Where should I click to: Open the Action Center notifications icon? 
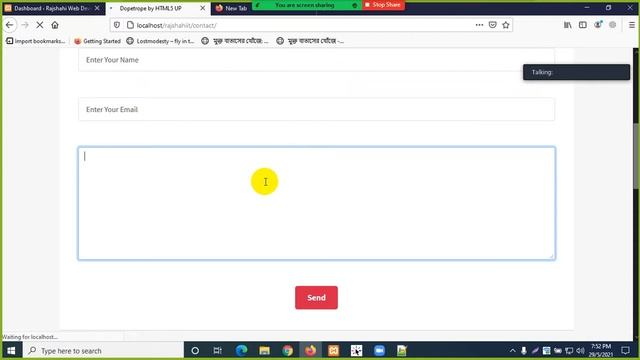tap(625, 351)
